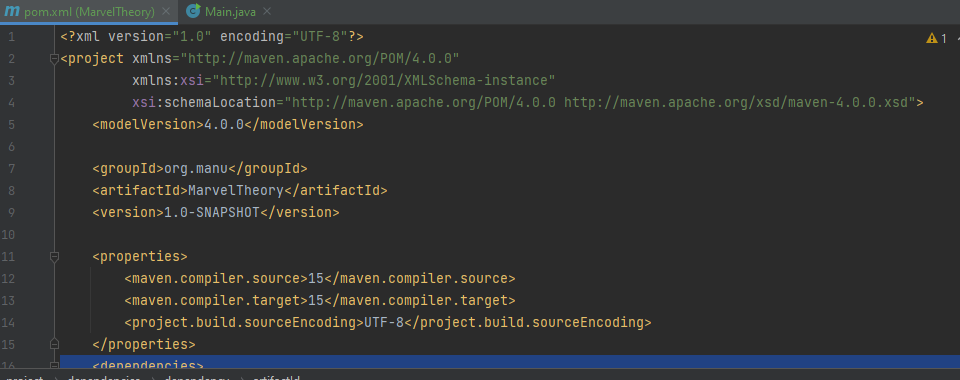
Task: Click the Maven icon on pom.xml tab
Action: [12, 12]
